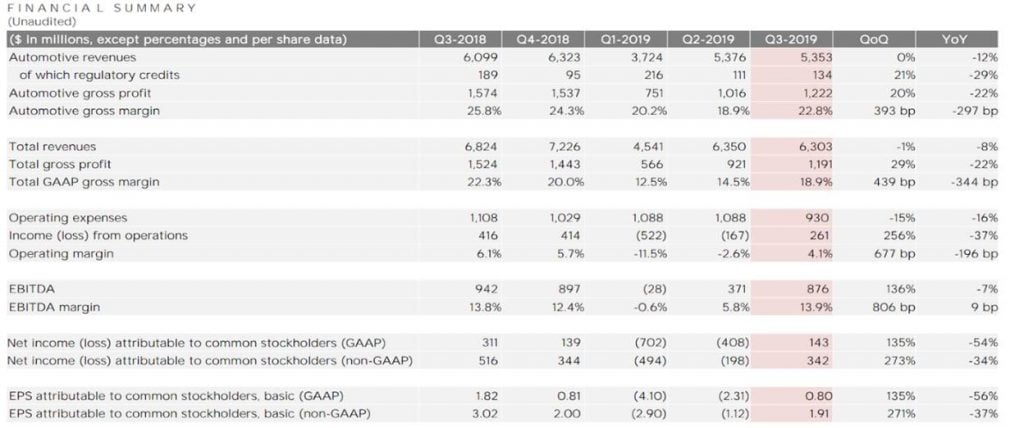
Task: Click the Q3-2019 column header
Action: pyautogui.click(x=787, y=39)
